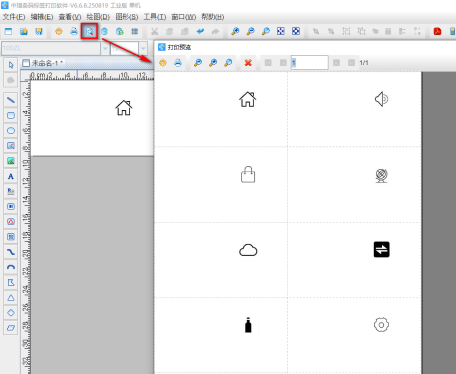Click the export PDF icon

[x=437, y=31]
